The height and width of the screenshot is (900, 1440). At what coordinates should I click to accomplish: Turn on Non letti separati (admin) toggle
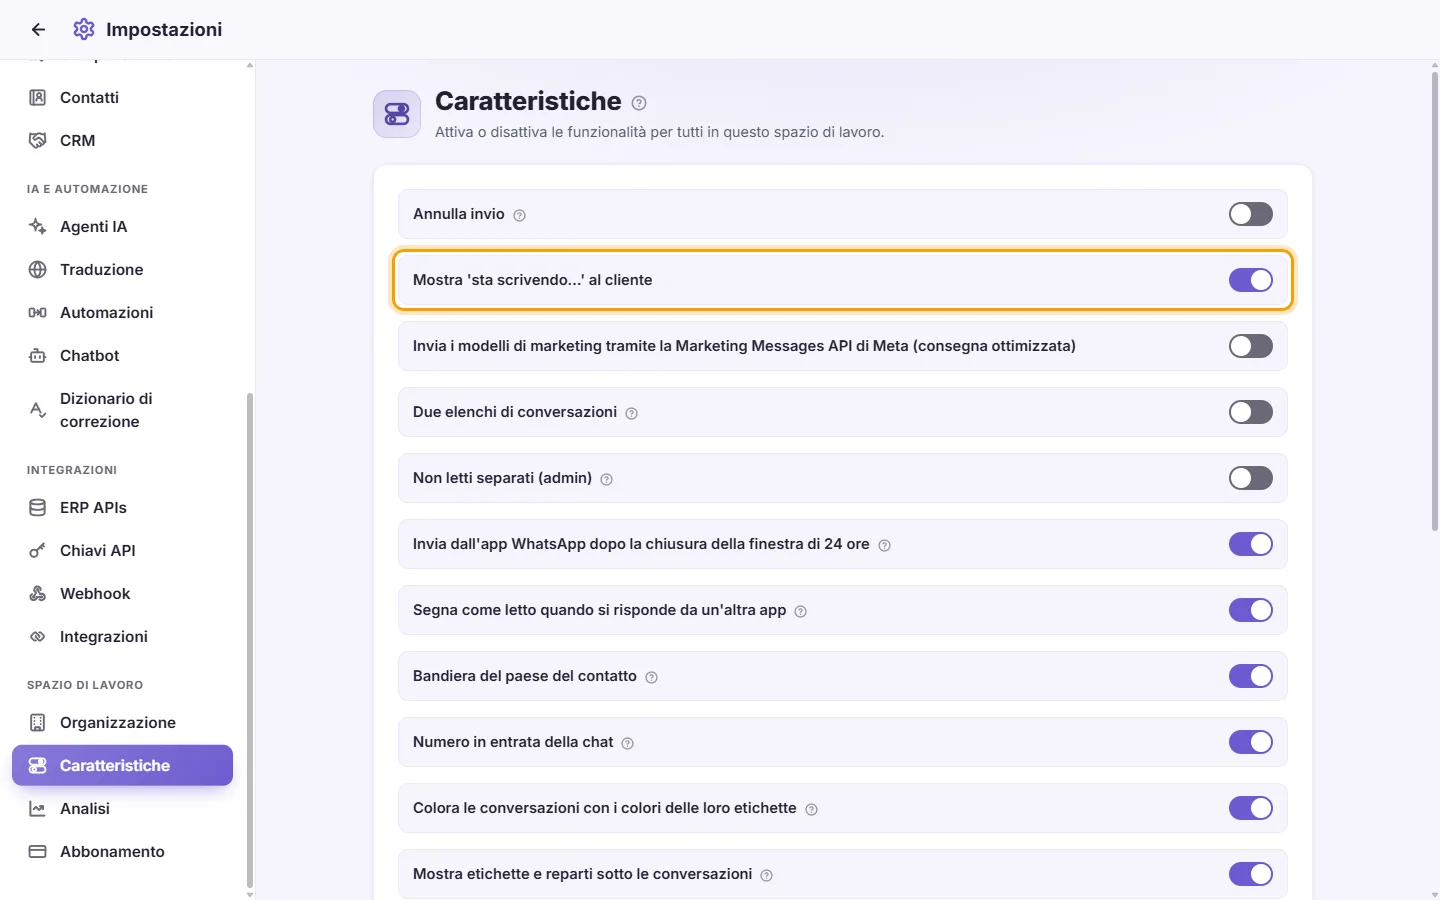[x=1250, y=478]
